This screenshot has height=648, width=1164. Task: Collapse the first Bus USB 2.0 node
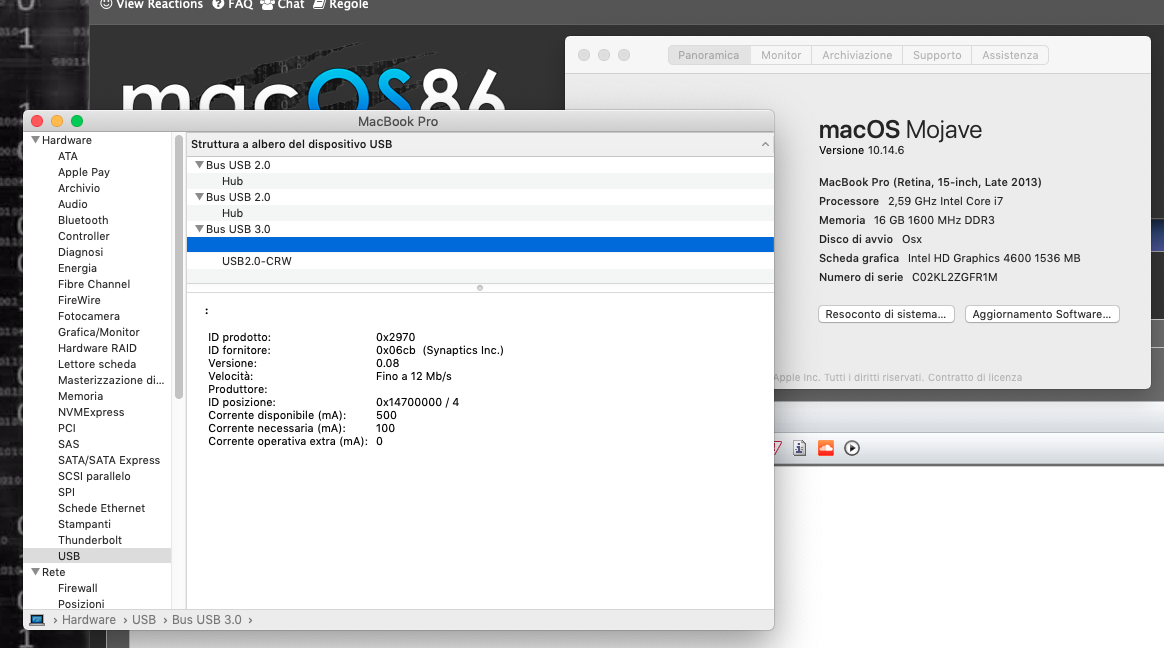tap(199, 165)
